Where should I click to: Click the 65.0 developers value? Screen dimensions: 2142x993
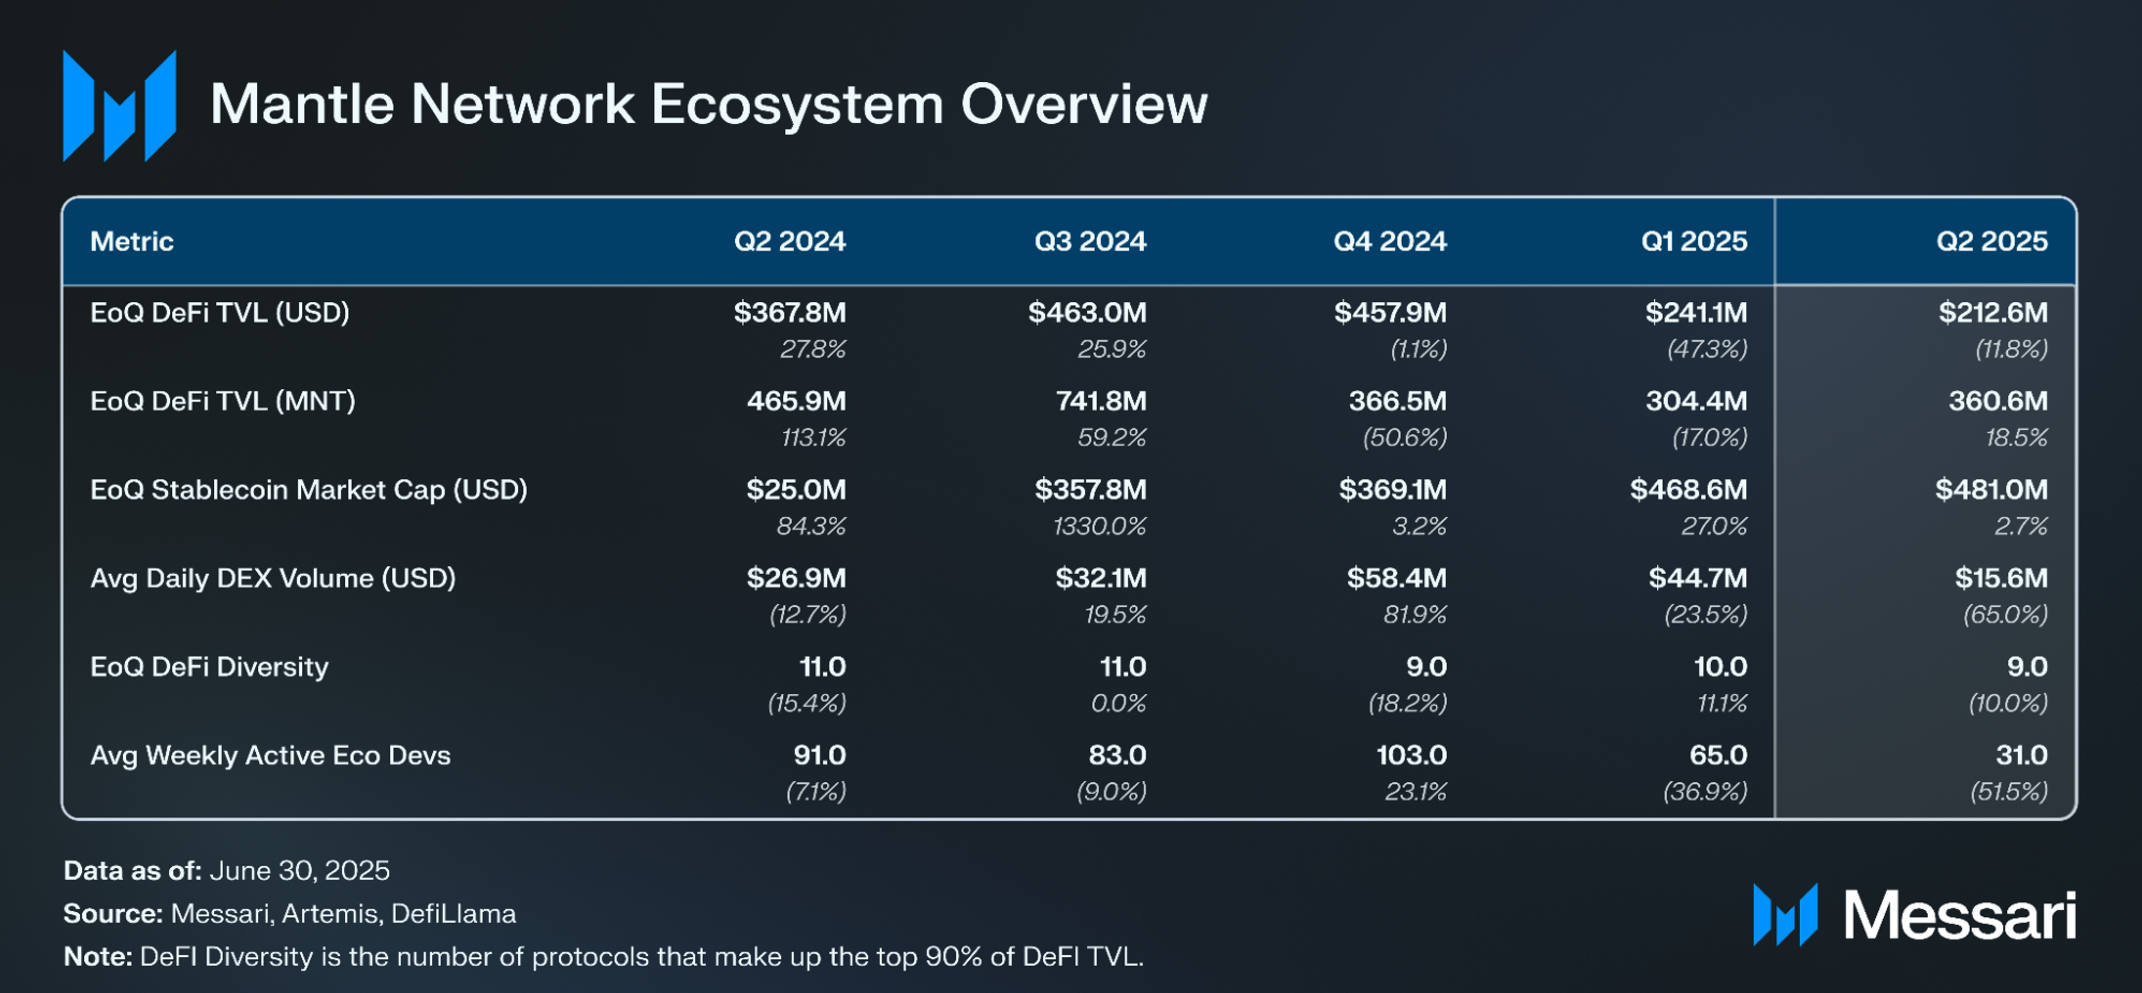pyautogui.click(x=1719, y=756)
